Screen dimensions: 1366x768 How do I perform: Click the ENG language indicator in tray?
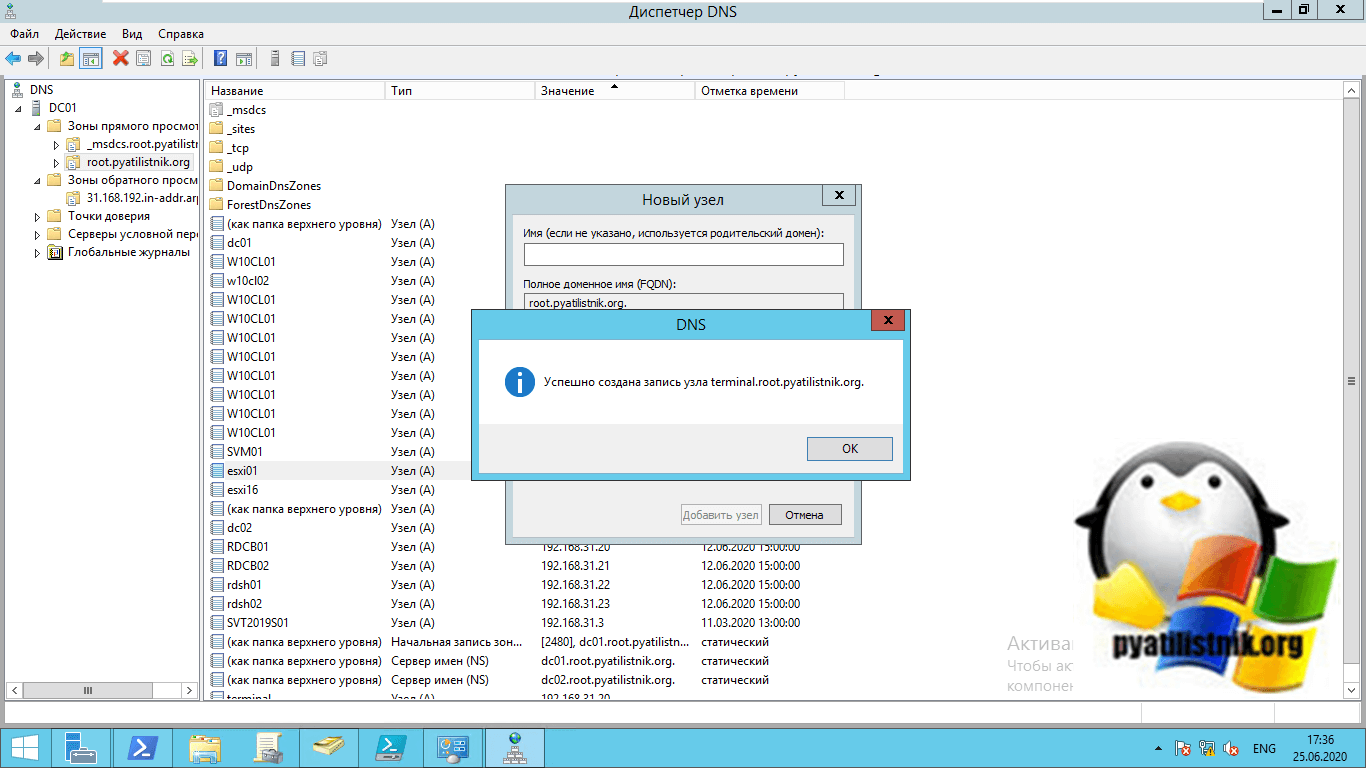tap(1264, 748)
